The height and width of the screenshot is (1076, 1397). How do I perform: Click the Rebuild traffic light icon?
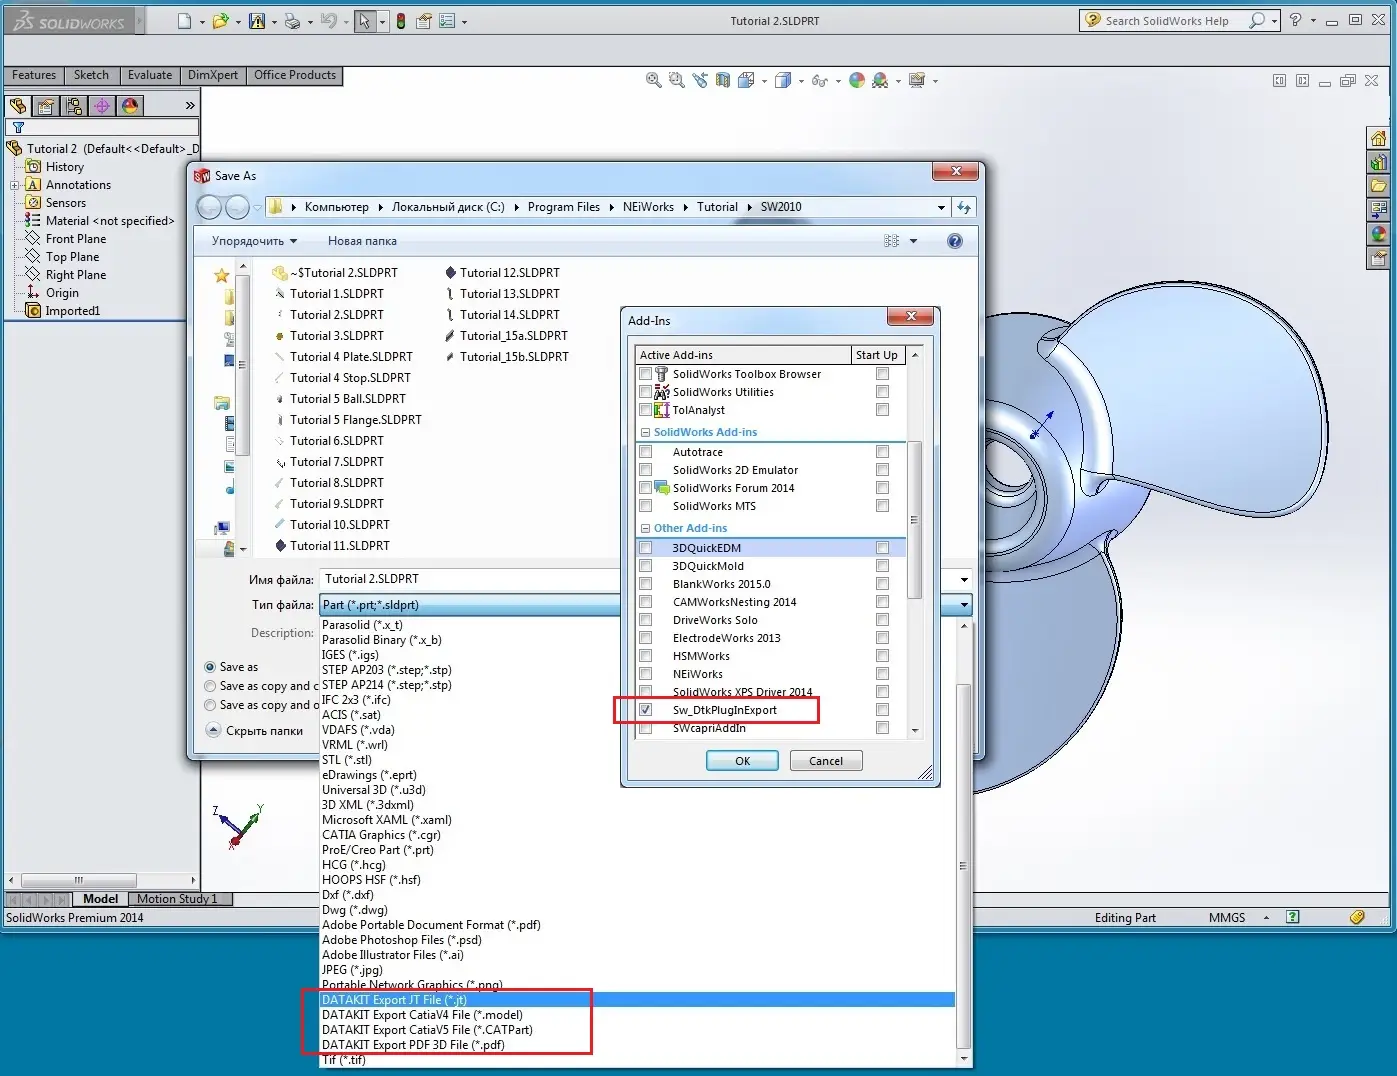click(x=401, y=21)
